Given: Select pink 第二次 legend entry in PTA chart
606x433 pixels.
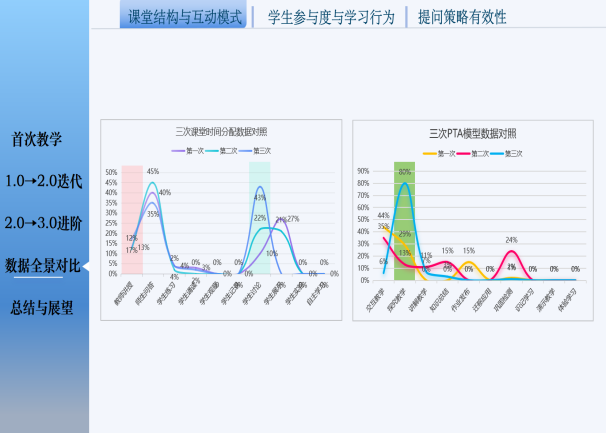Looking at the screenshot, I should (473, 153).
